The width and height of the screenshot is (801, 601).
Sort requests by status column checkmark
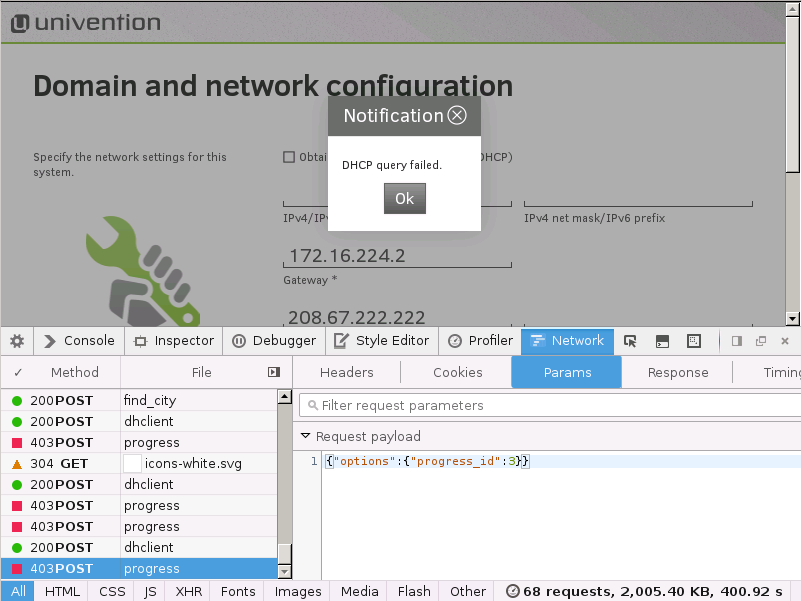18,372
